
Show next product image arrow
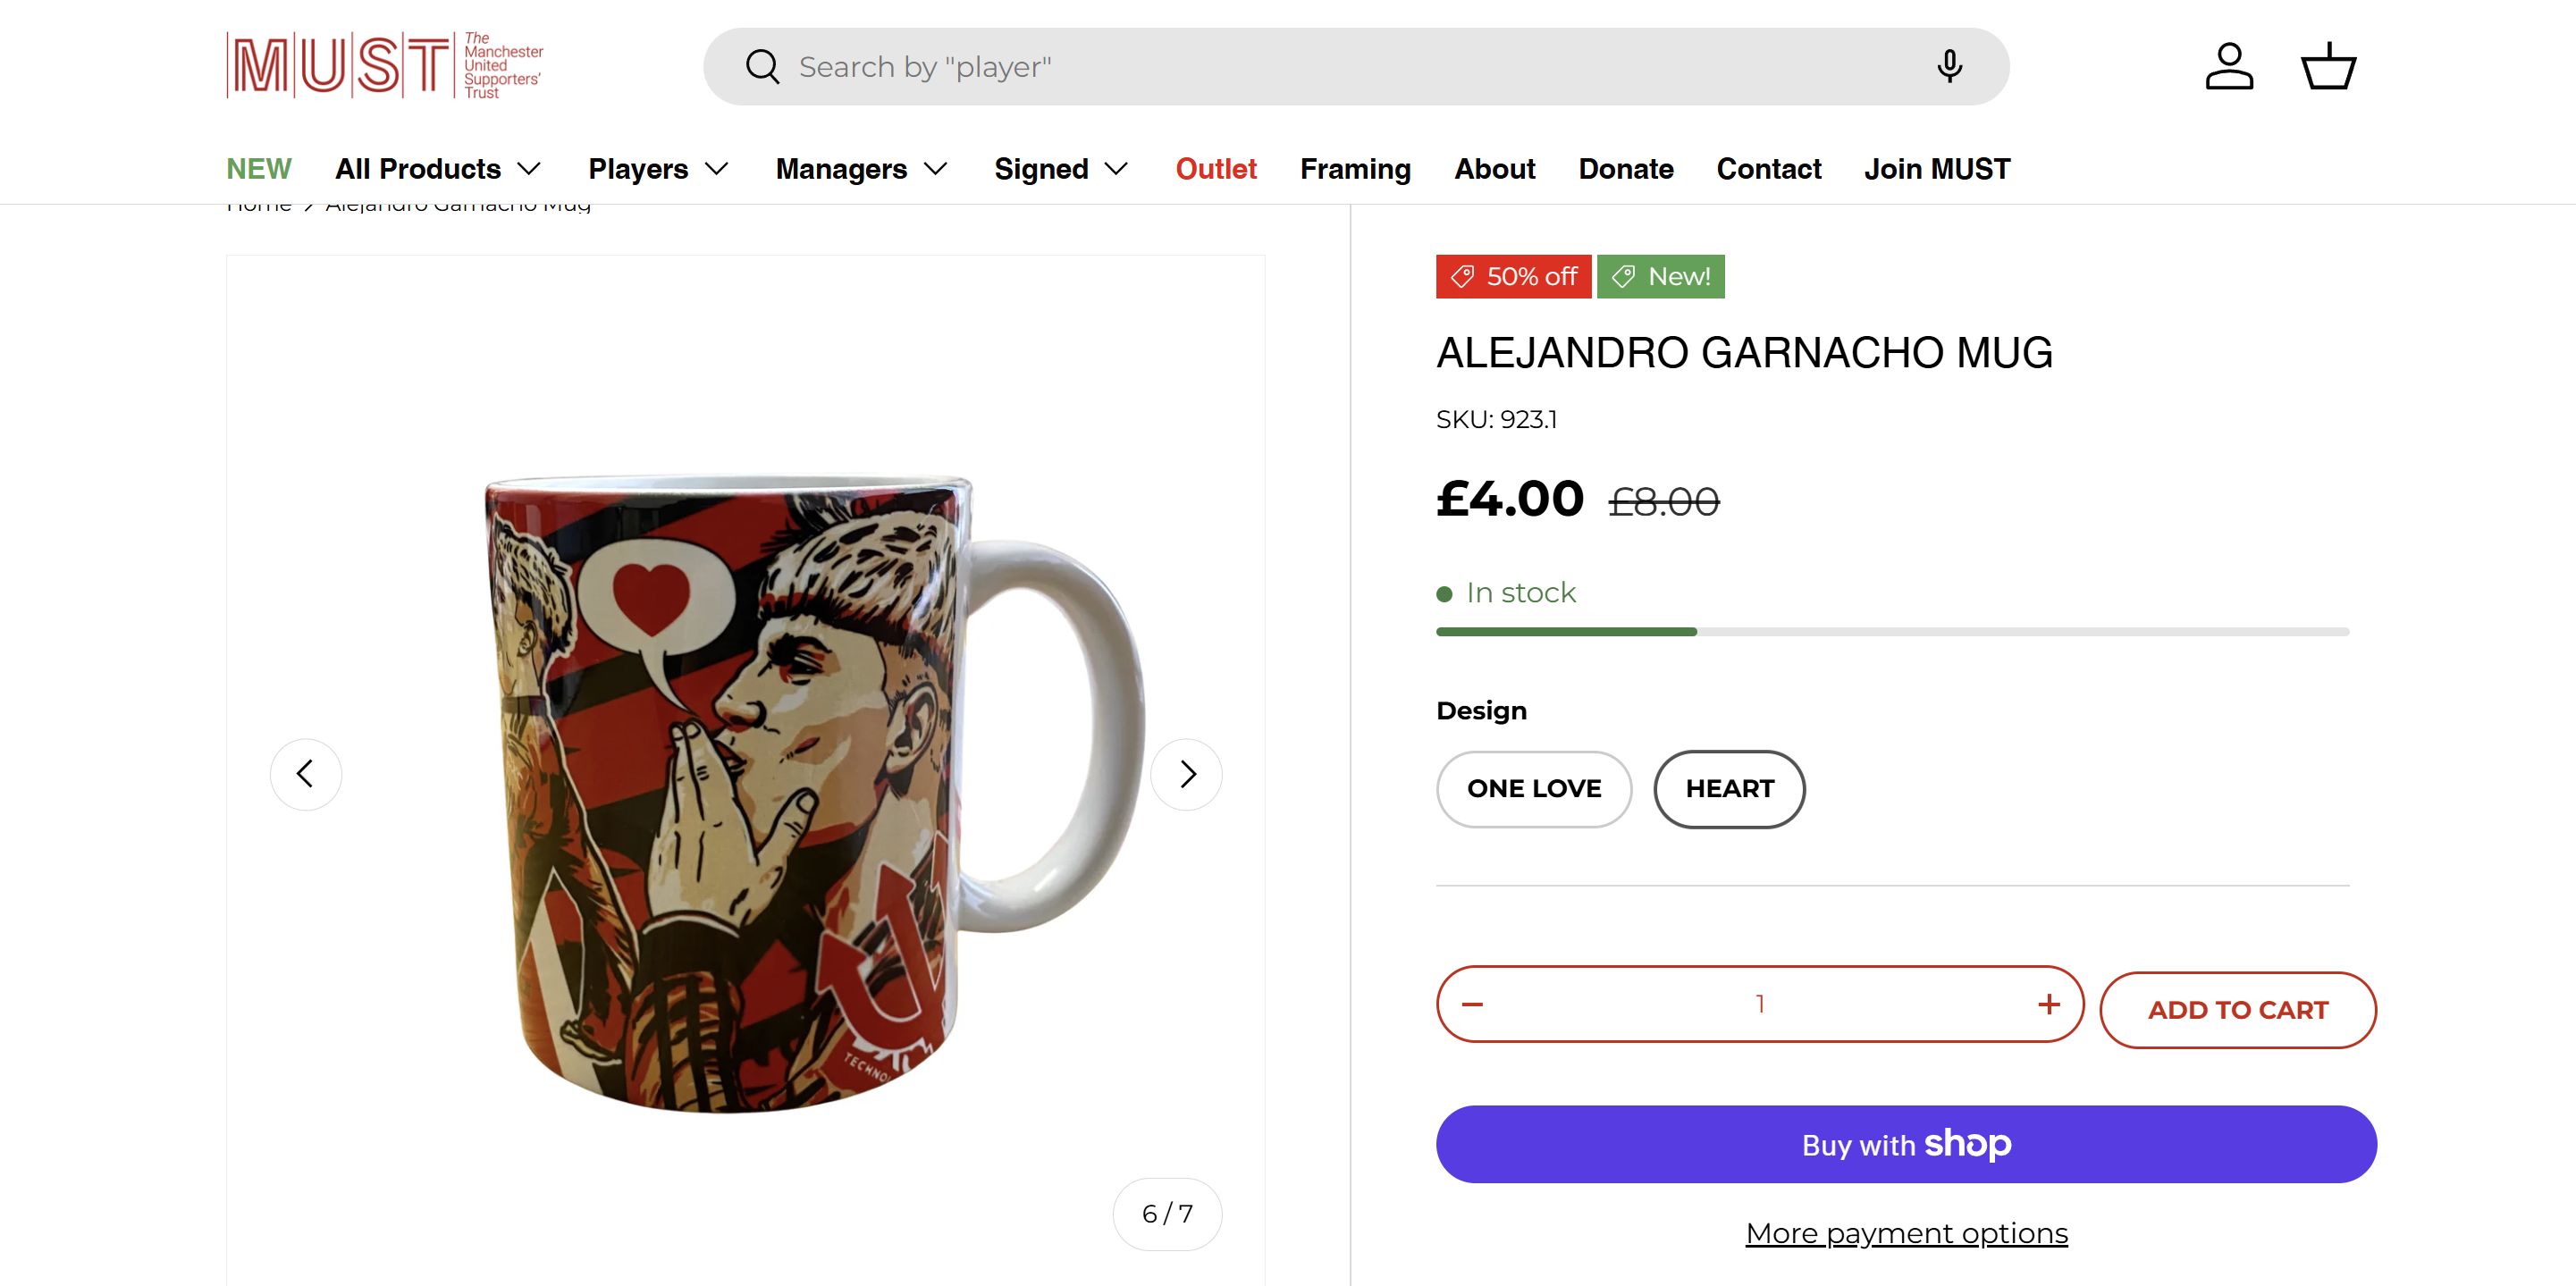1186,774
